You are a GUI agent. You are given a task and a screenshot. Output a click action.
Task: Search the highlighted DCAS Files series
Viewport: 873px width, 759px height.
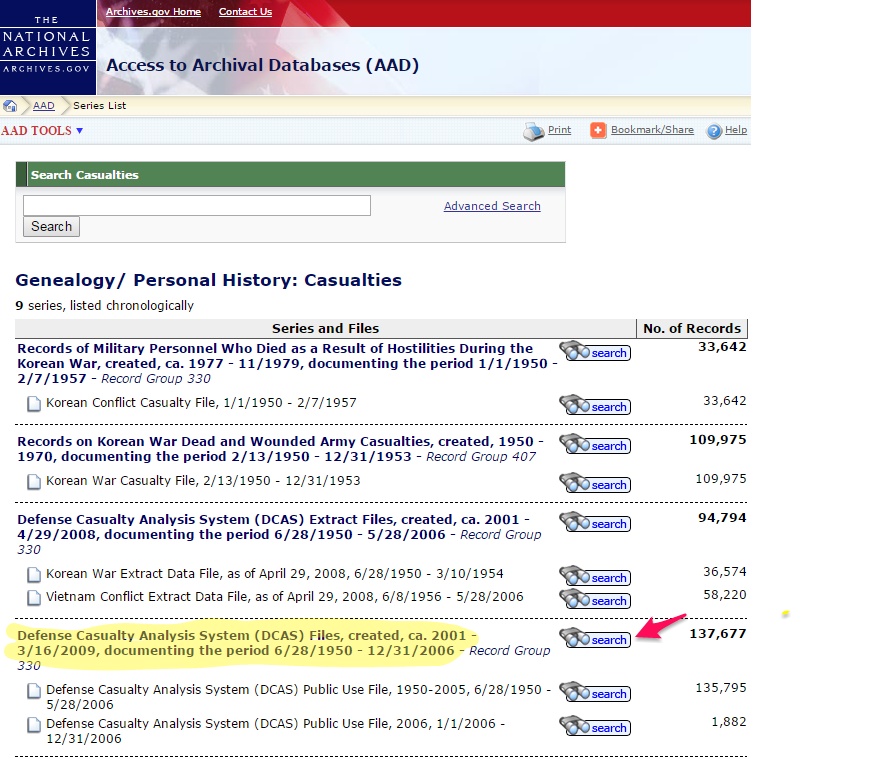coord(595,639)
